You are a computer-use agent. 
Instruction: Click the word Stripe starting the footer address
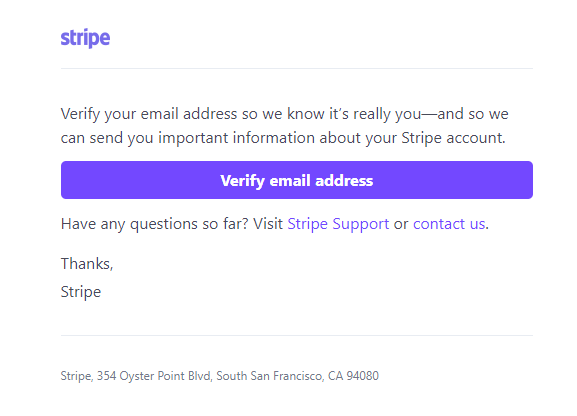coord(76,376)
